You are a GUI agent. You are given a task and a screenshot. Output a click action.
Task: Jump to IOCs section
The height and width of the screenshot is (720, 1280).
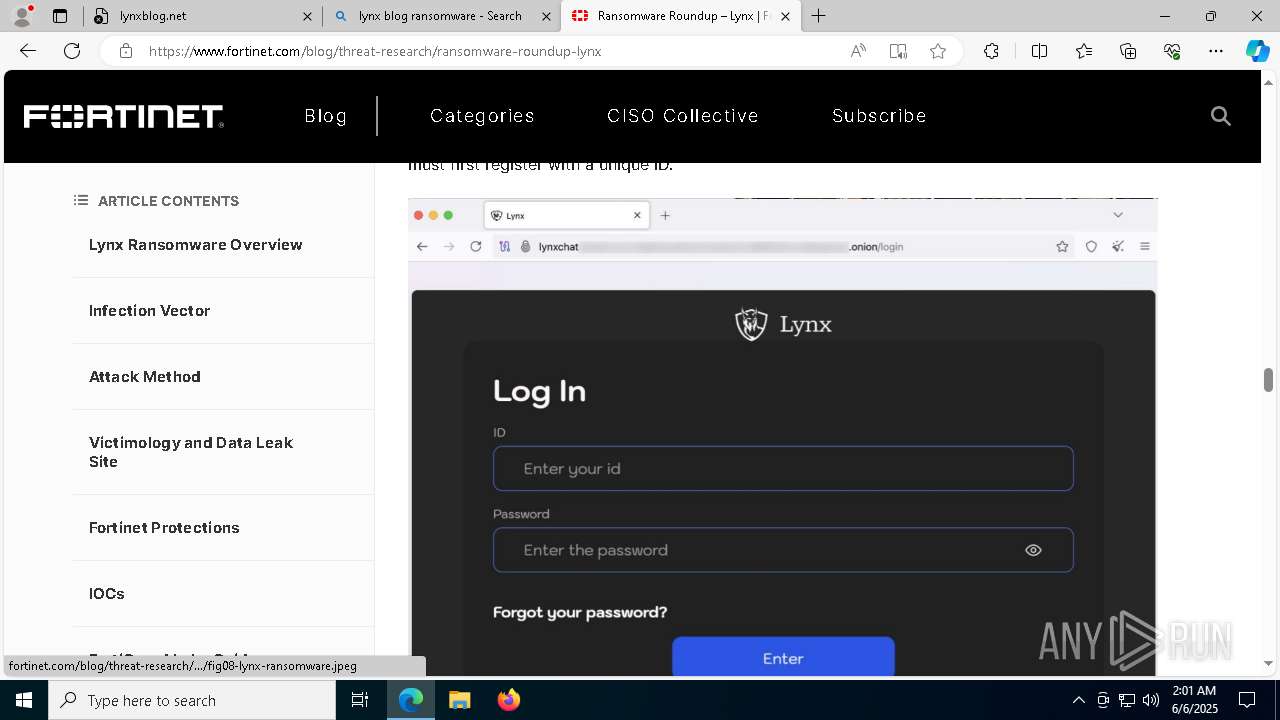pos(106,594)
